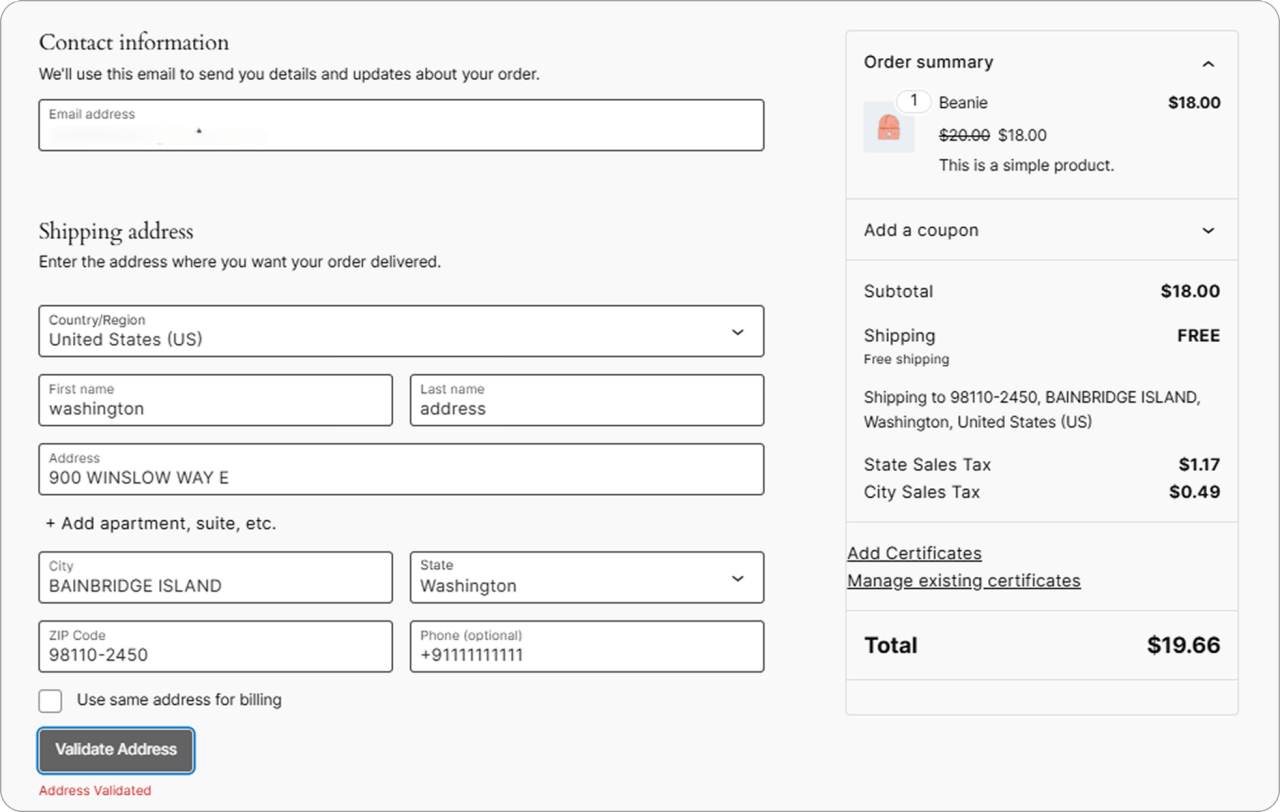Image resolution: width=1280 pixels, height=812 pixels.
Task: Click the Beanie product icon in Order summary
Action: [889, 128]
